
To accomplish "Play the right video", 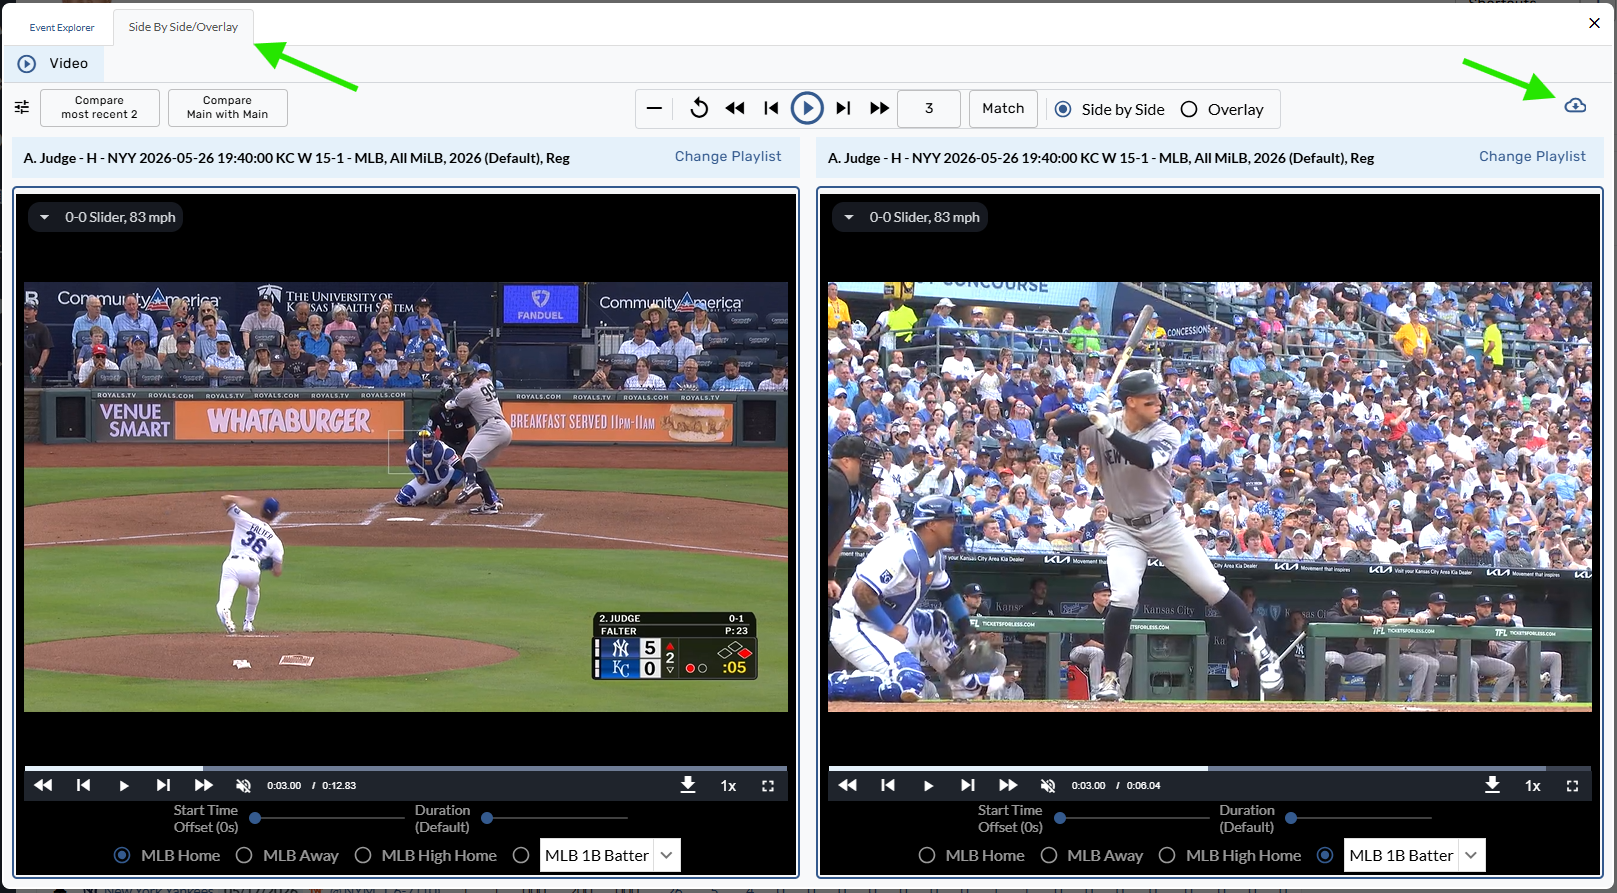I will [x=927, y=786].
